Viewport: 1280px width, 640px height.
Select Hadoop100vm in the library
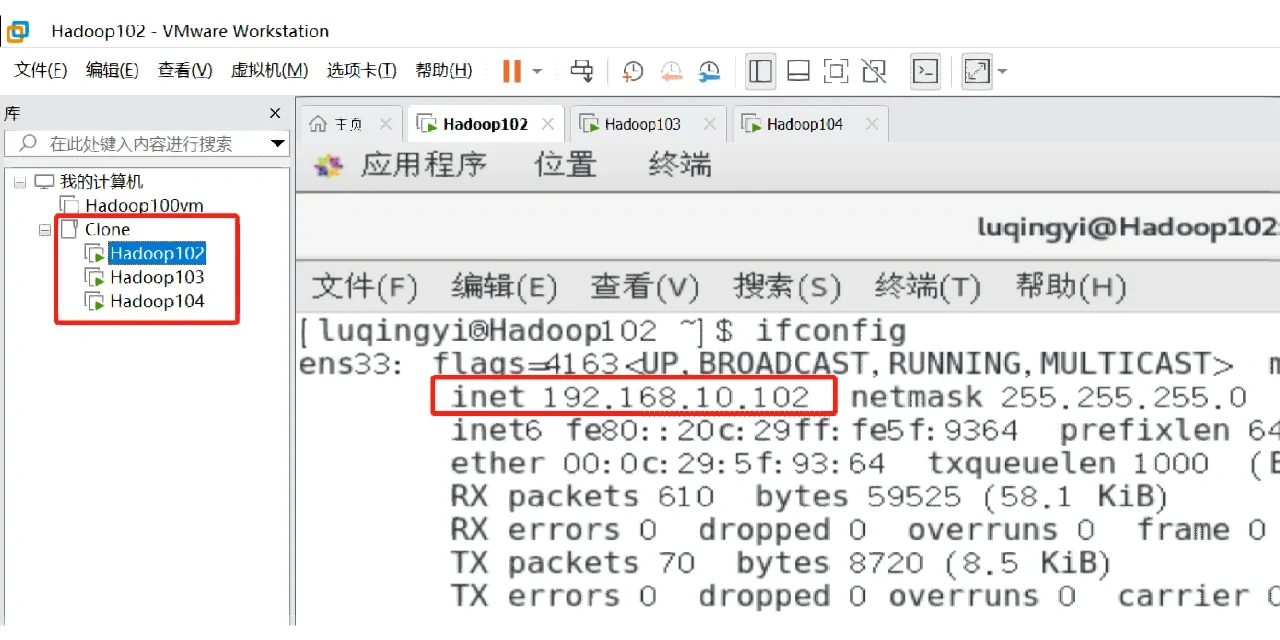click(x=144, y=206)
